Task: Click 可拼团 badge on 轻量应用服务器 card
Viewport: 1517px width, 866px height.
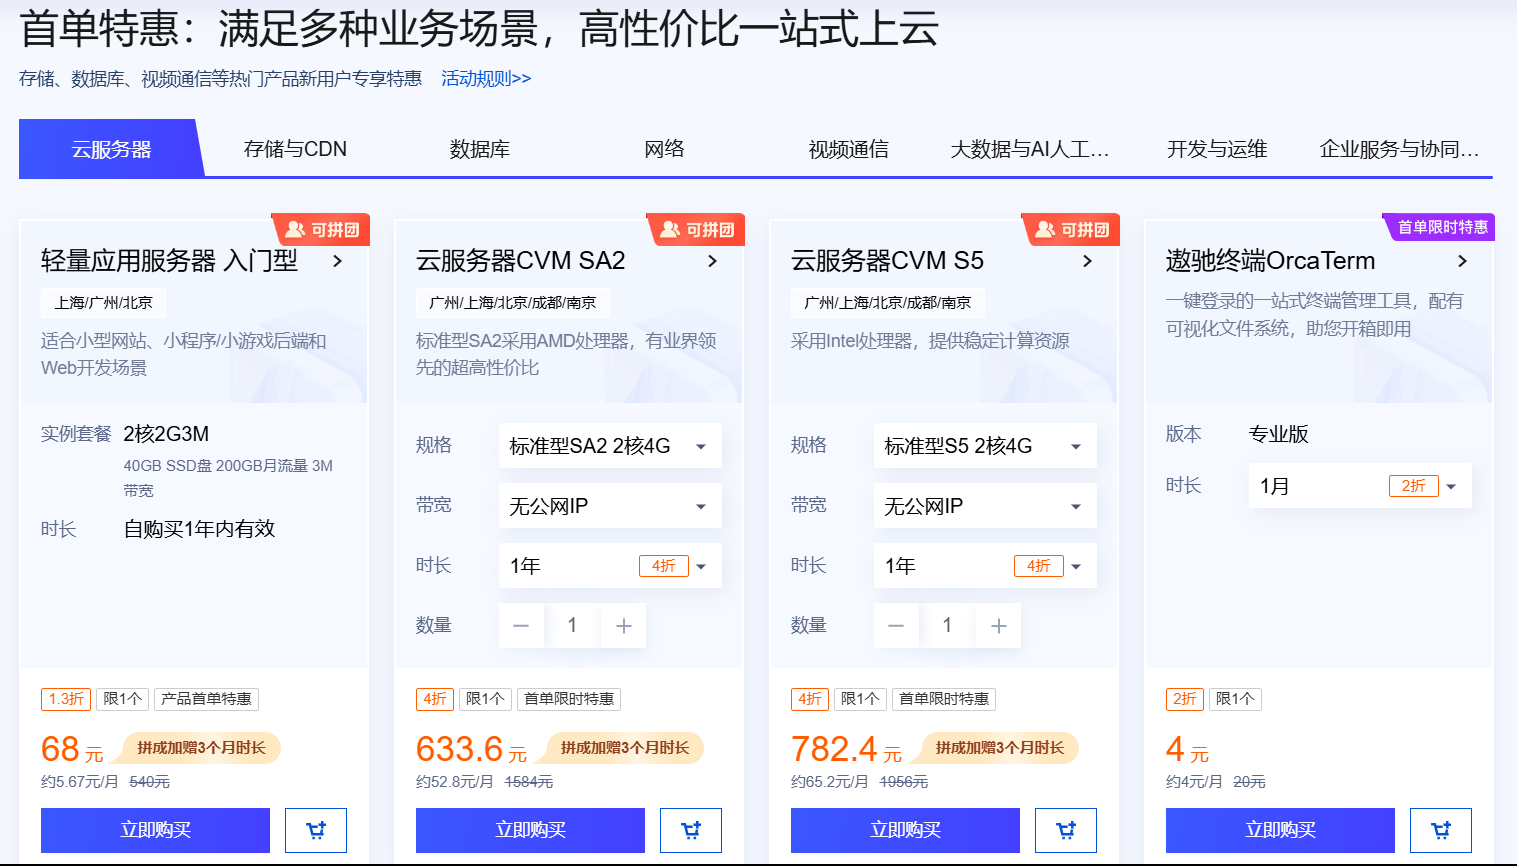Action: tap(321, 229)
